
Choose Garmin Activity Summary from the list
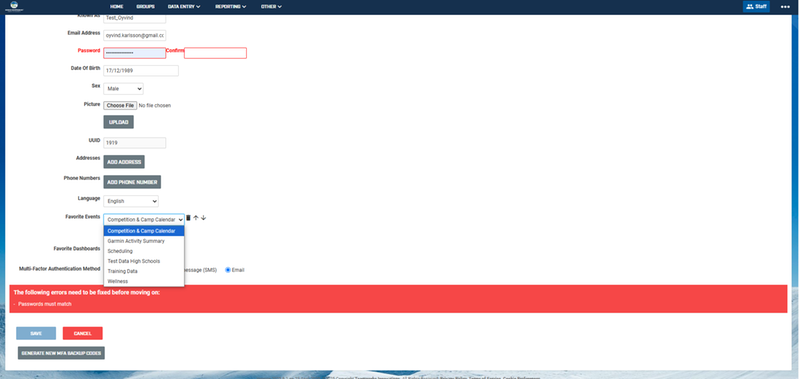coord(144,241)
